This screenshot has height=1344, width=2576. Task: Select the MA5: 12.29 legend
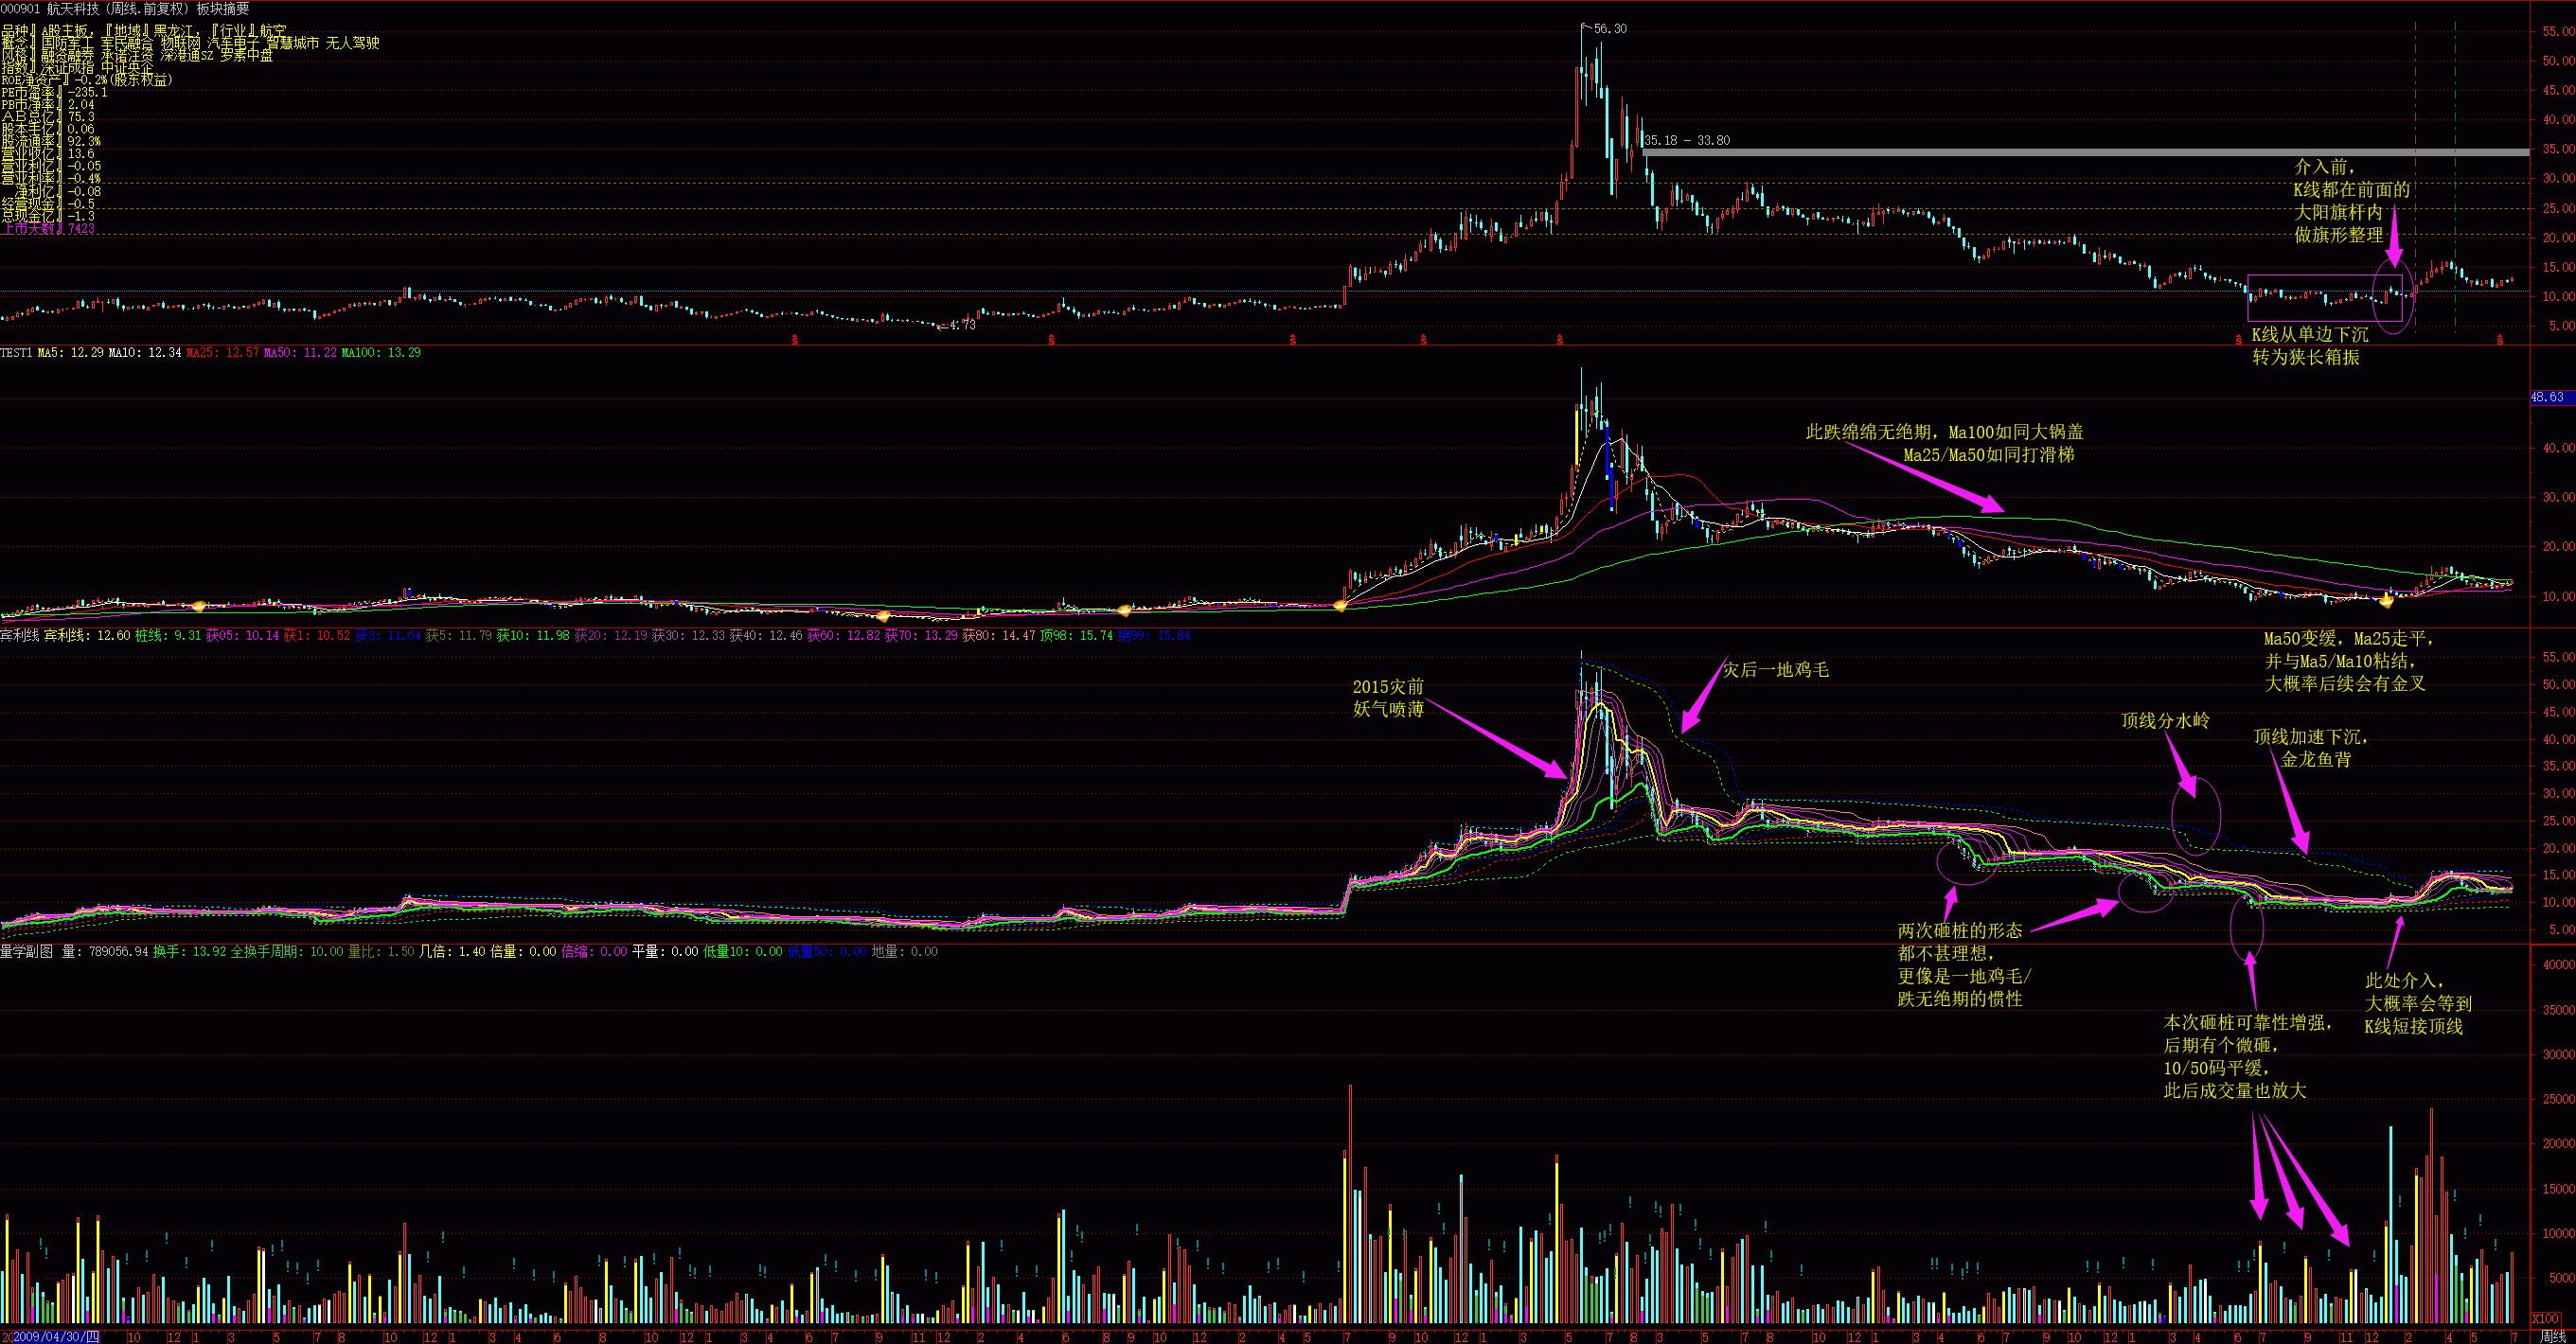point(70,353)
